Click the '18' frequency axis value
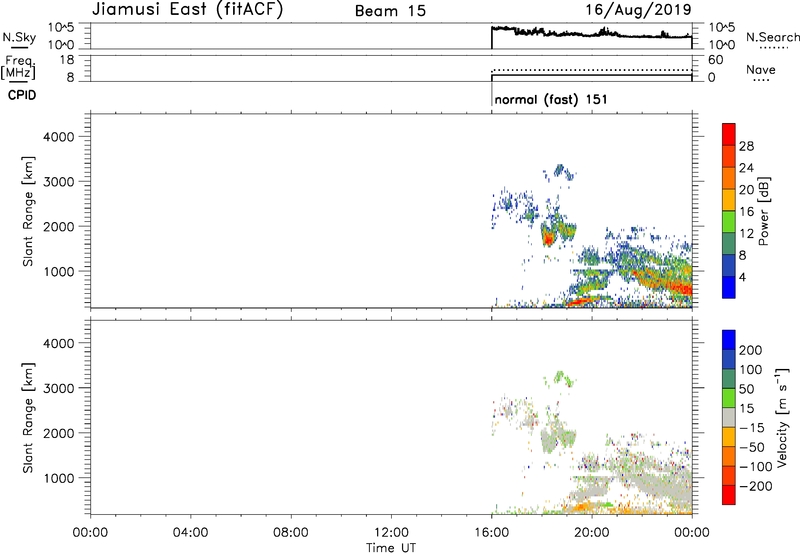 click(66, 60)
